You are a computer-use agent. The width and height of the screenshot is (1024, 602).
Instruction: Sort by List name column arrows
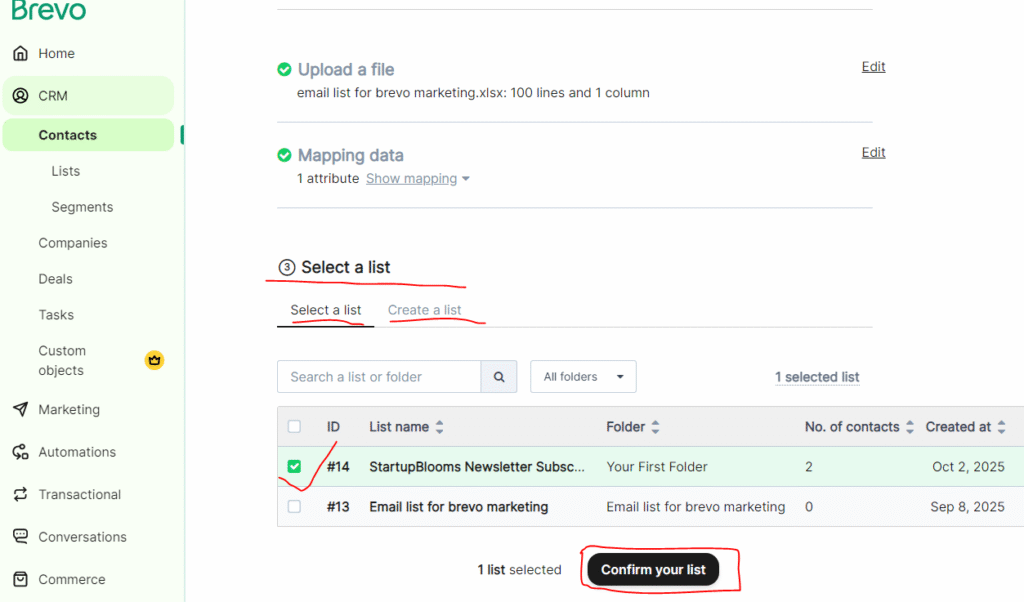click(x=439, y=427)
